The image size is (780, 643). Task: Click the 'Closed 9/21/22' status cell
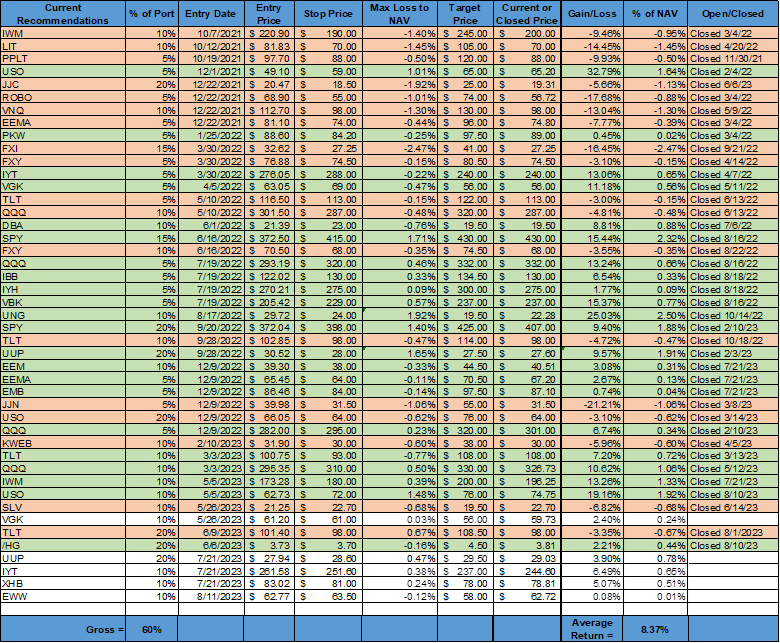(733, 149)
